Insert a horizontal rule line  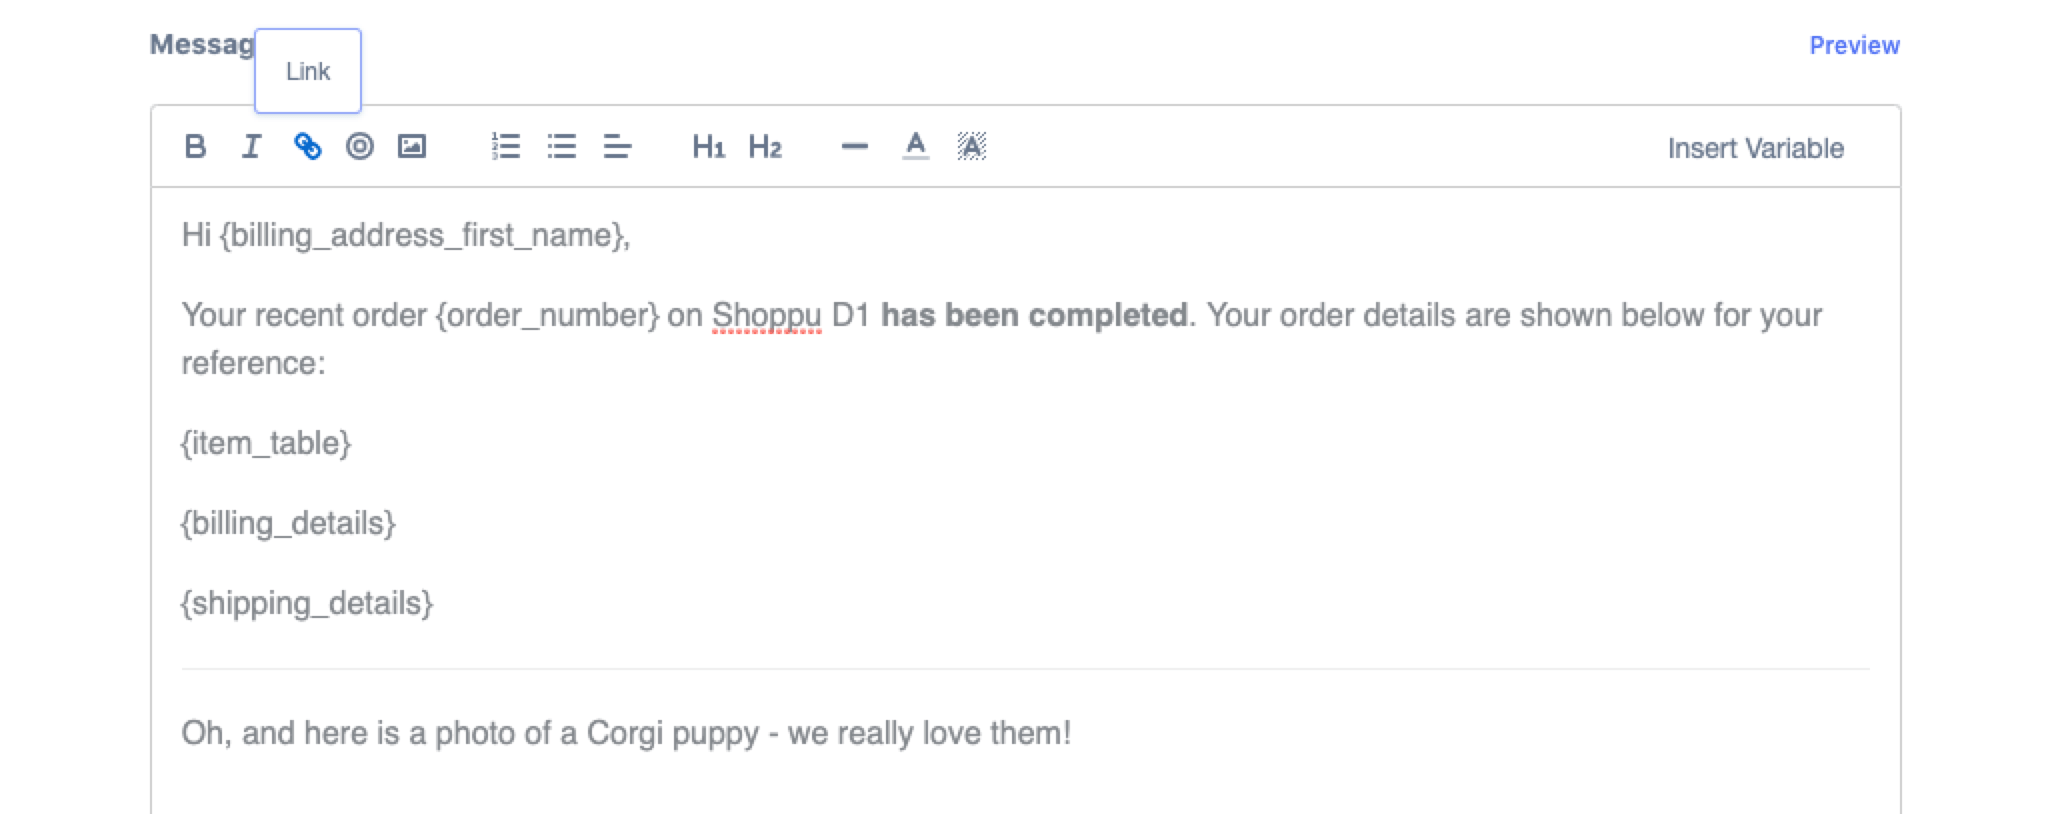pyautogui.click(x=855, y=147)
